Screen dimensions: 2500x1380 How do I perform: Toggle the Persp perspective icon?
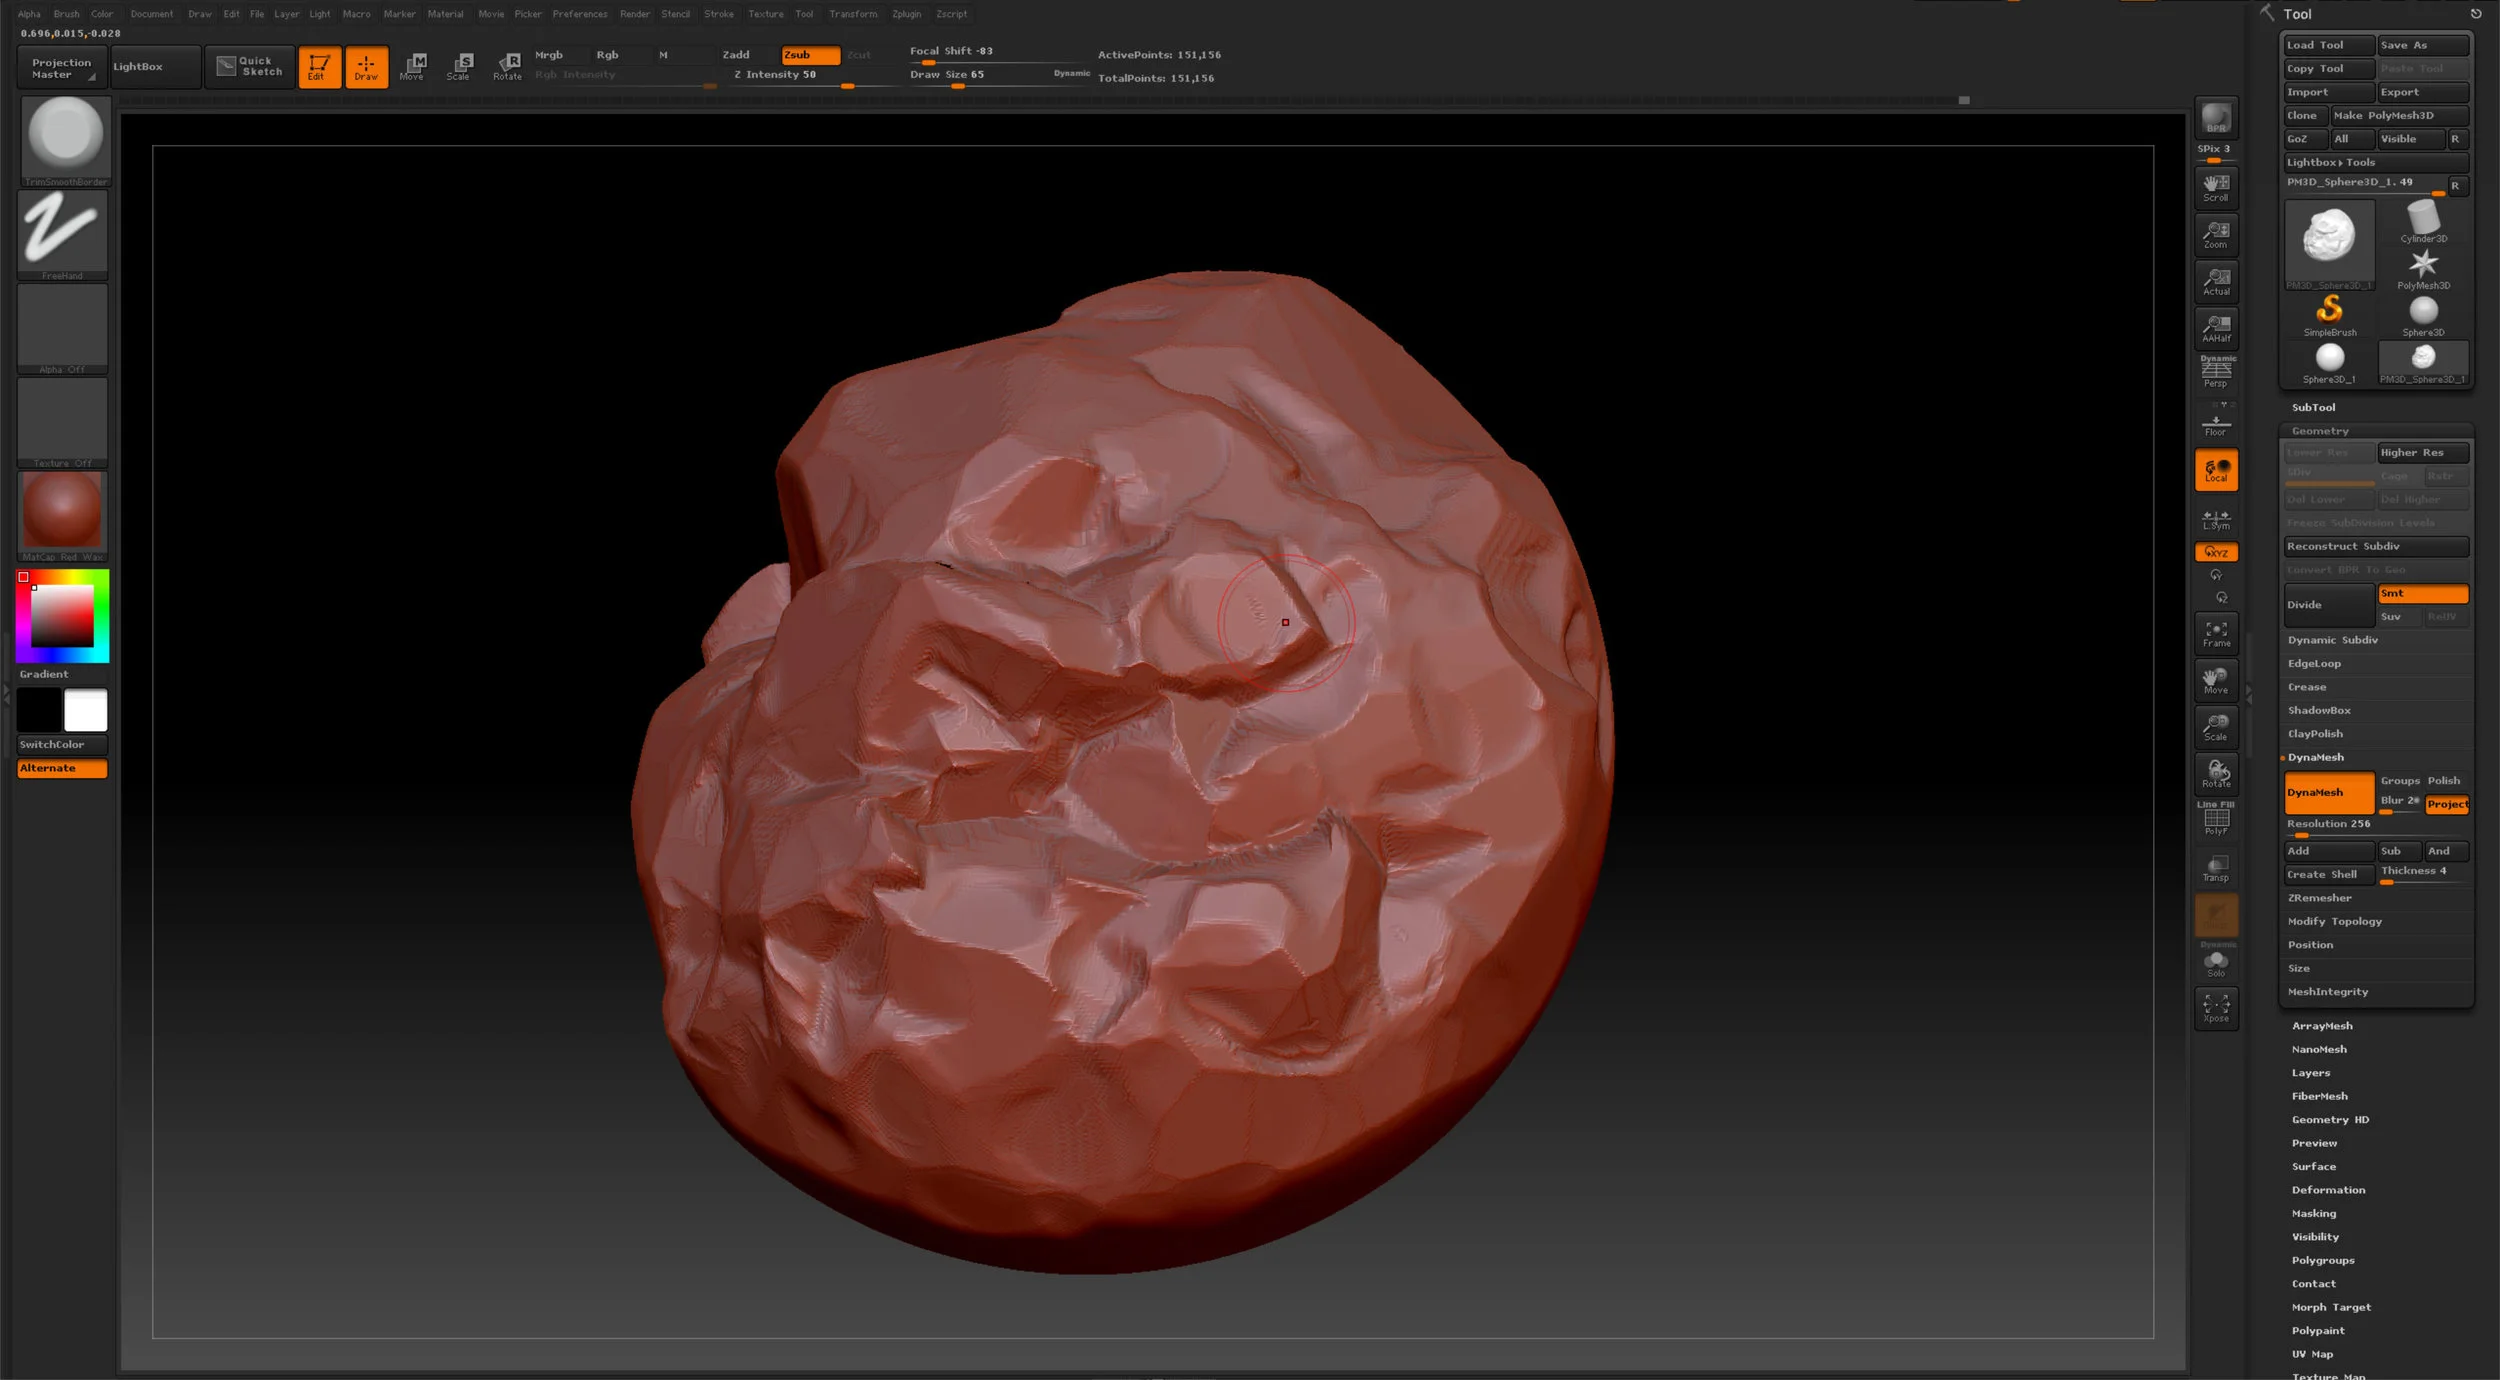2216,372
